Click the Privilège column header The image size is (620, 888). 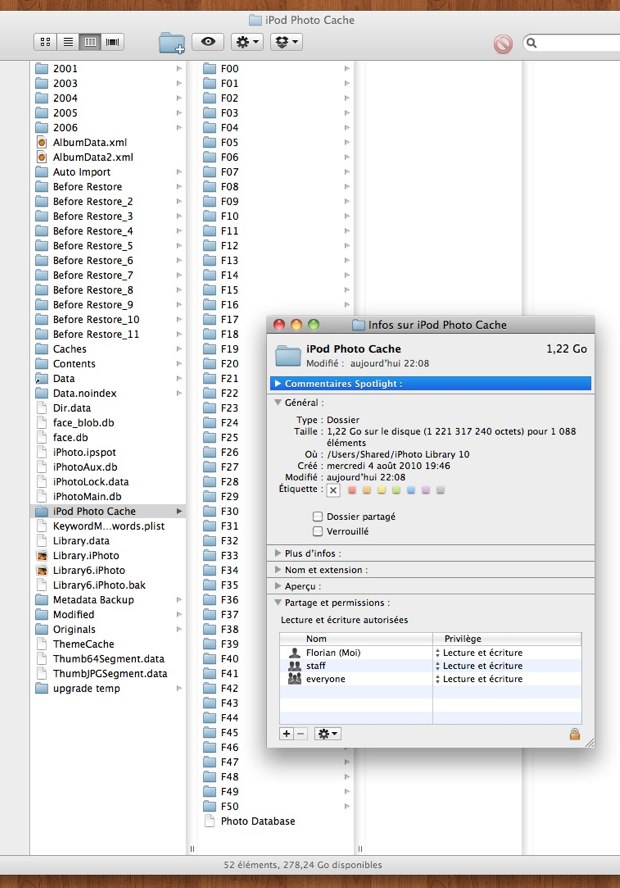click(x=507, y=639)
